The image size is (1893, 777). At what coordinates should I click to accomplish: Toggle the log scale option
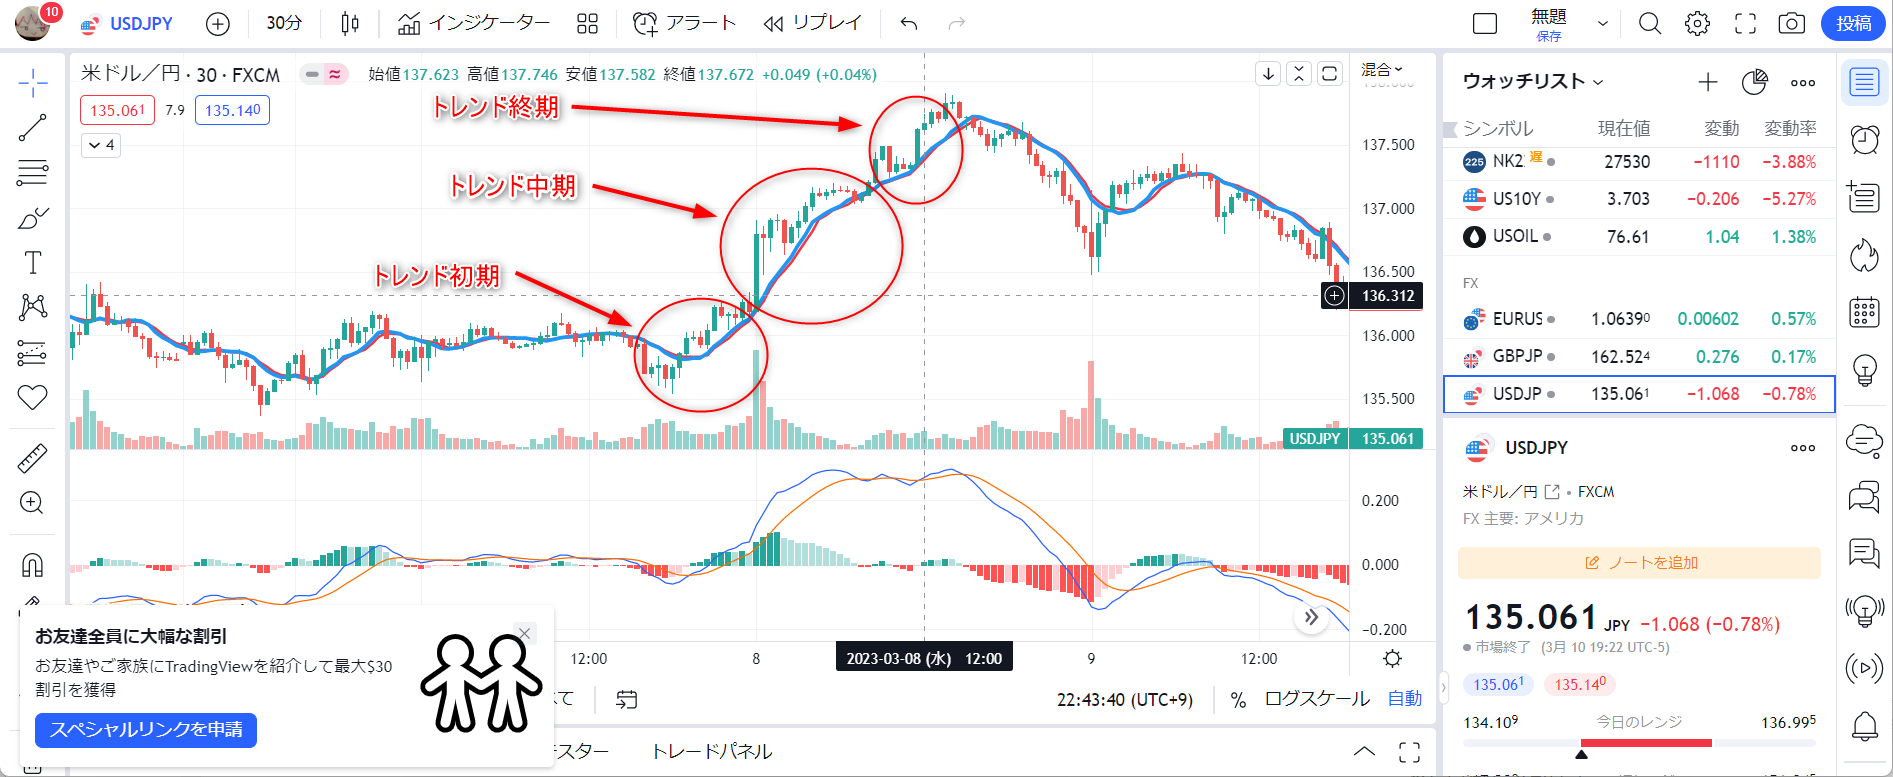[x=1316, y=699]
